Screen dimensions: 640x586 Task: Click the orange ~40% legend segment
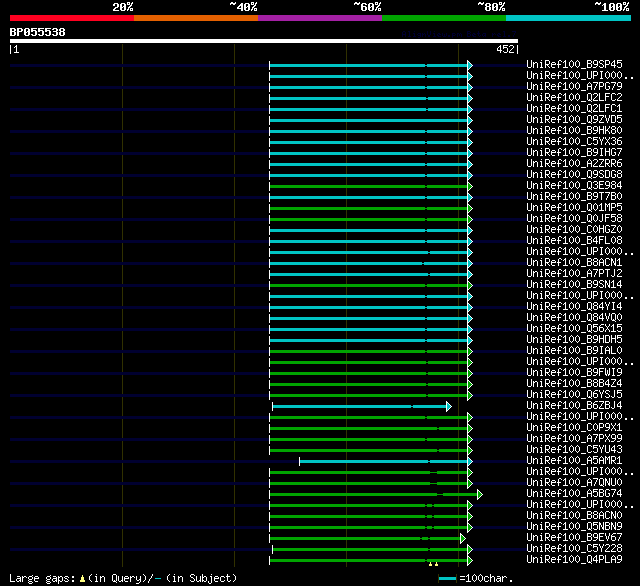pyautogui.click(x=196, y=18)
